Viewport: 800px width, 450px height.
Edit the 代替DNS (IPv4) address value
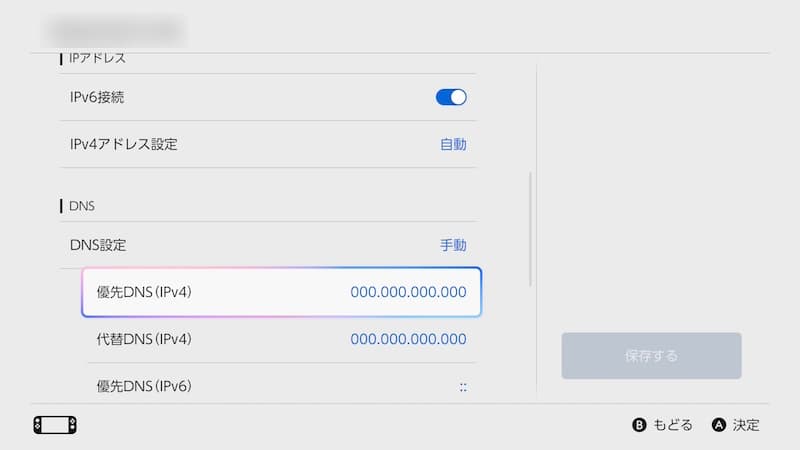click(408, 339)
